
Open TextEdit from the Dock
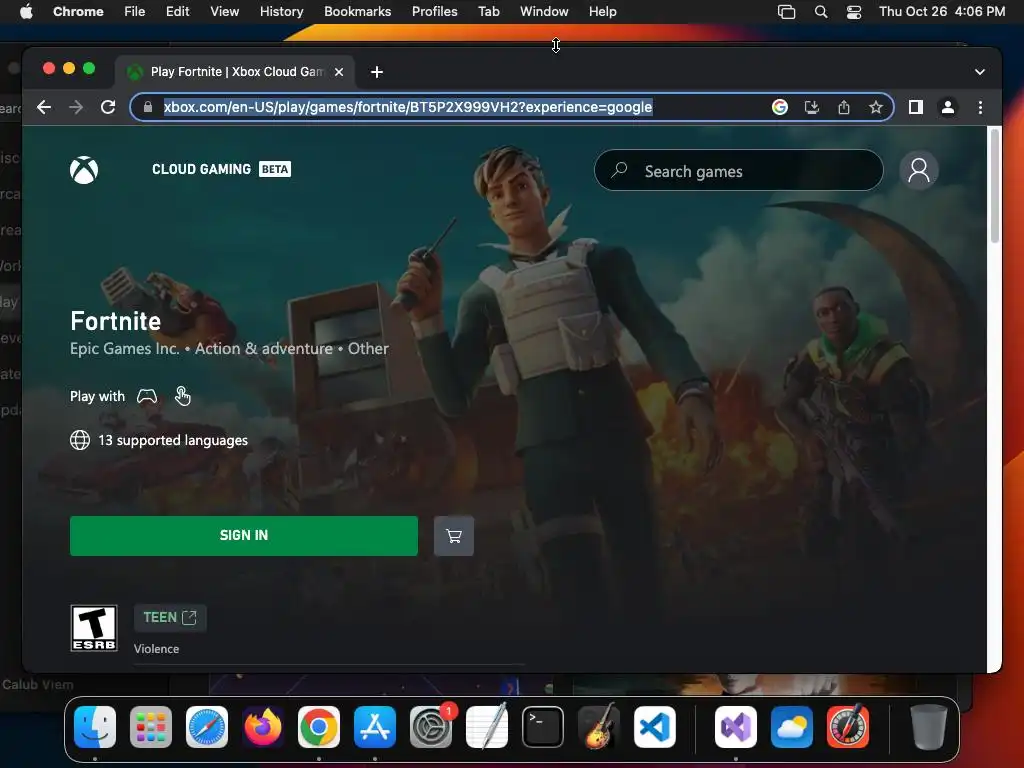(487, 727)
